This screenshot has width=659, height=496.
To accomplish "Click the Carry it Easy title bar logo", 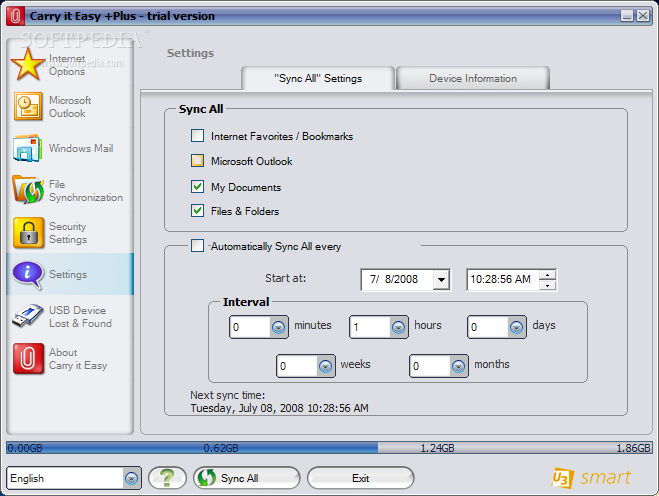I will (x=16, y=16).
